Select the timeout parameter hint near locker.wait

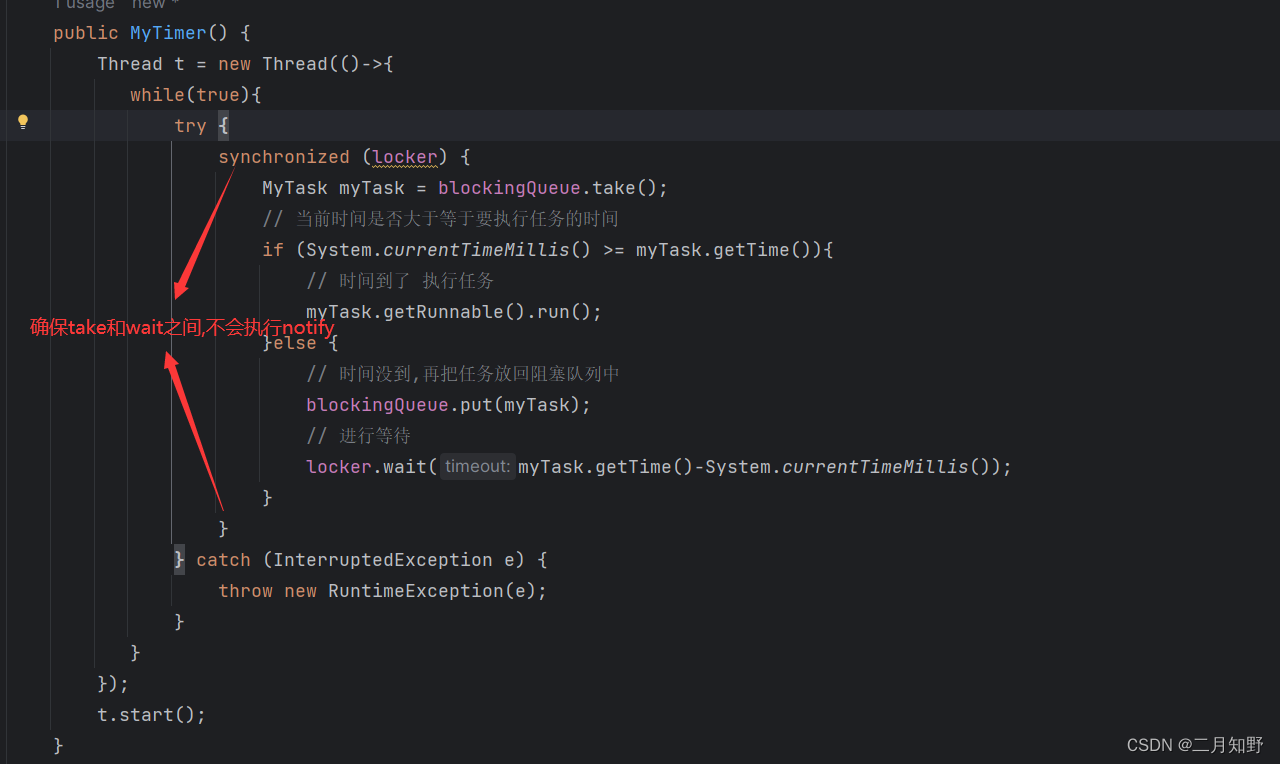click(x=477, y=466)
